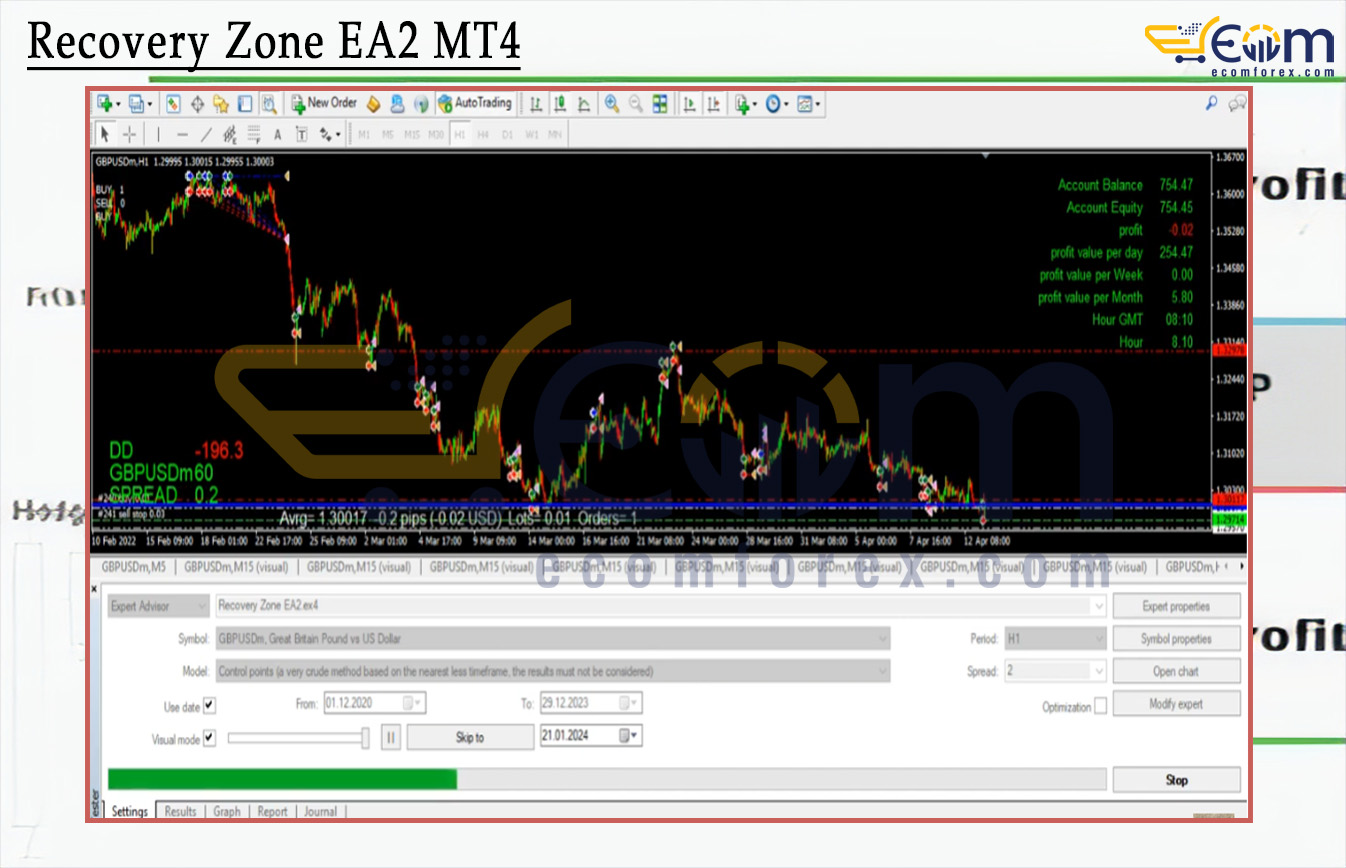The image size is (1346, 868).
Task: Click the visual mode speed slider
Action: click(x=298, y=738)
